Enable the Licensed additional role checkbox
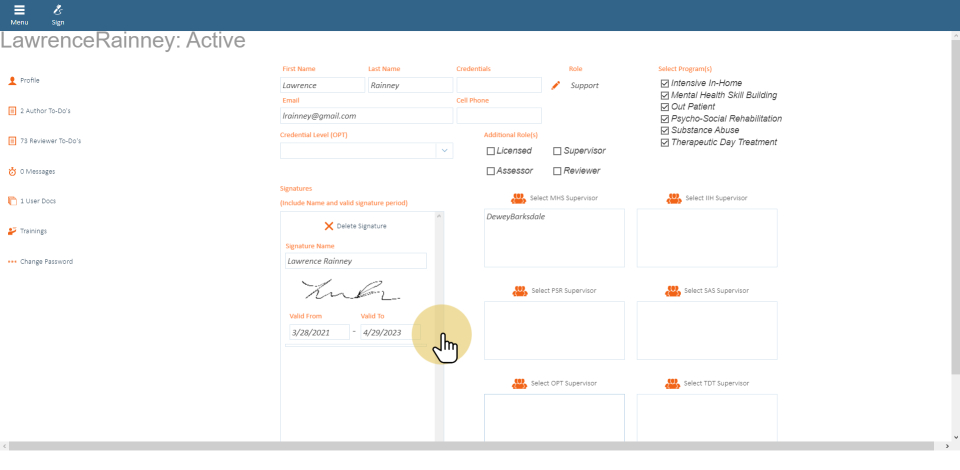The width and height of the screenshot is (960, 470). tap(491, 151)
